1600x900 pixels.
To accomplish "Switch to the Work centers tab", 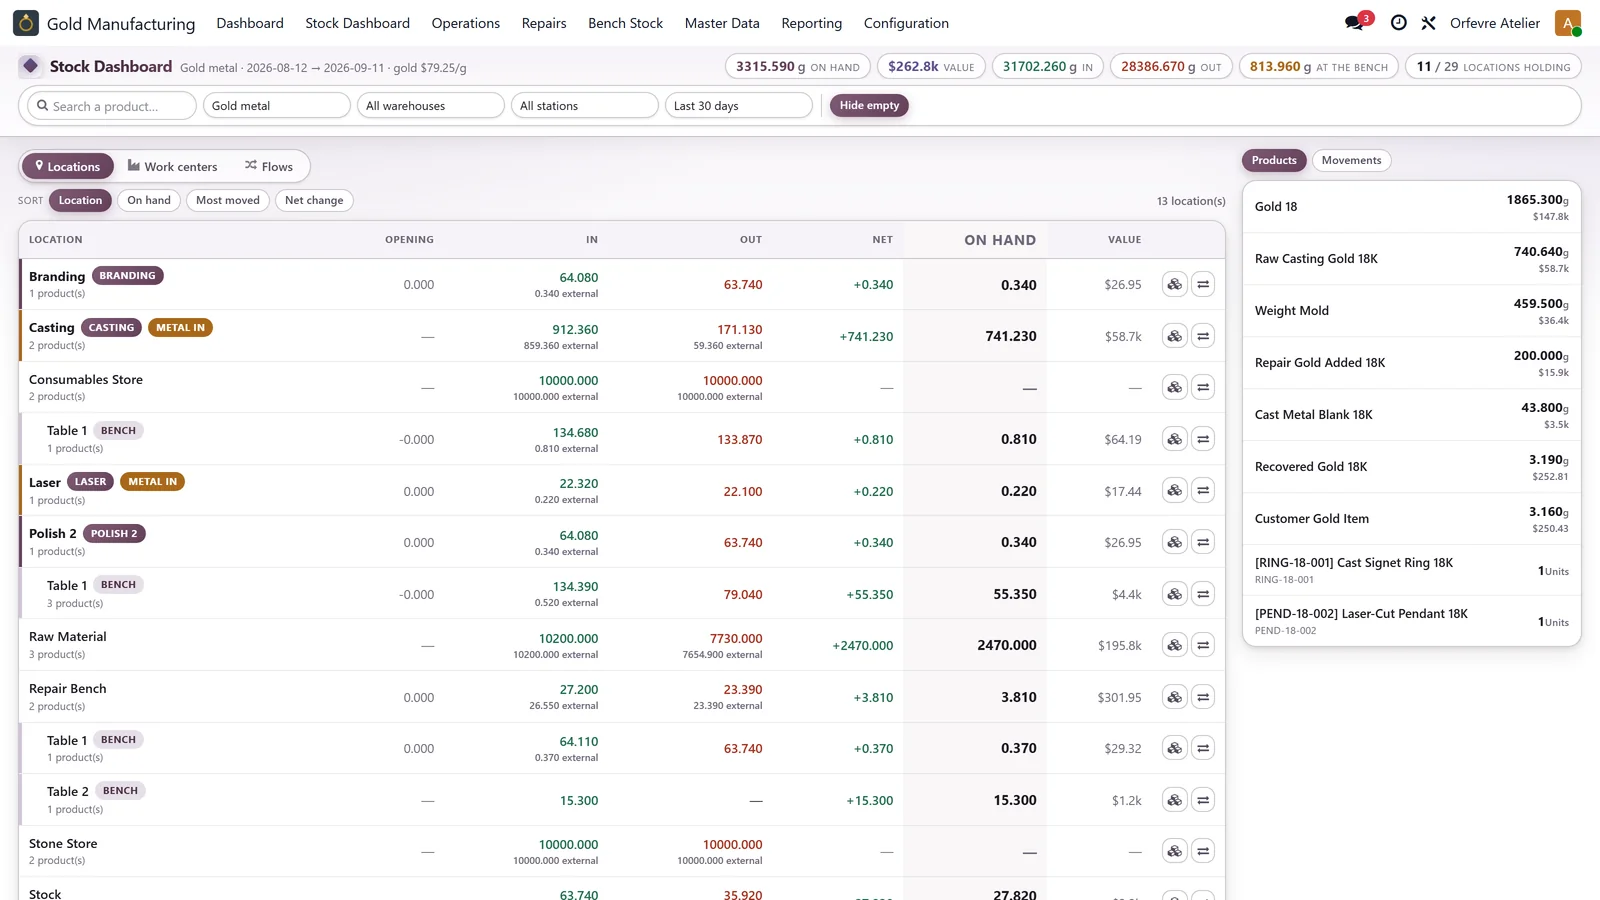I will 172,166.
